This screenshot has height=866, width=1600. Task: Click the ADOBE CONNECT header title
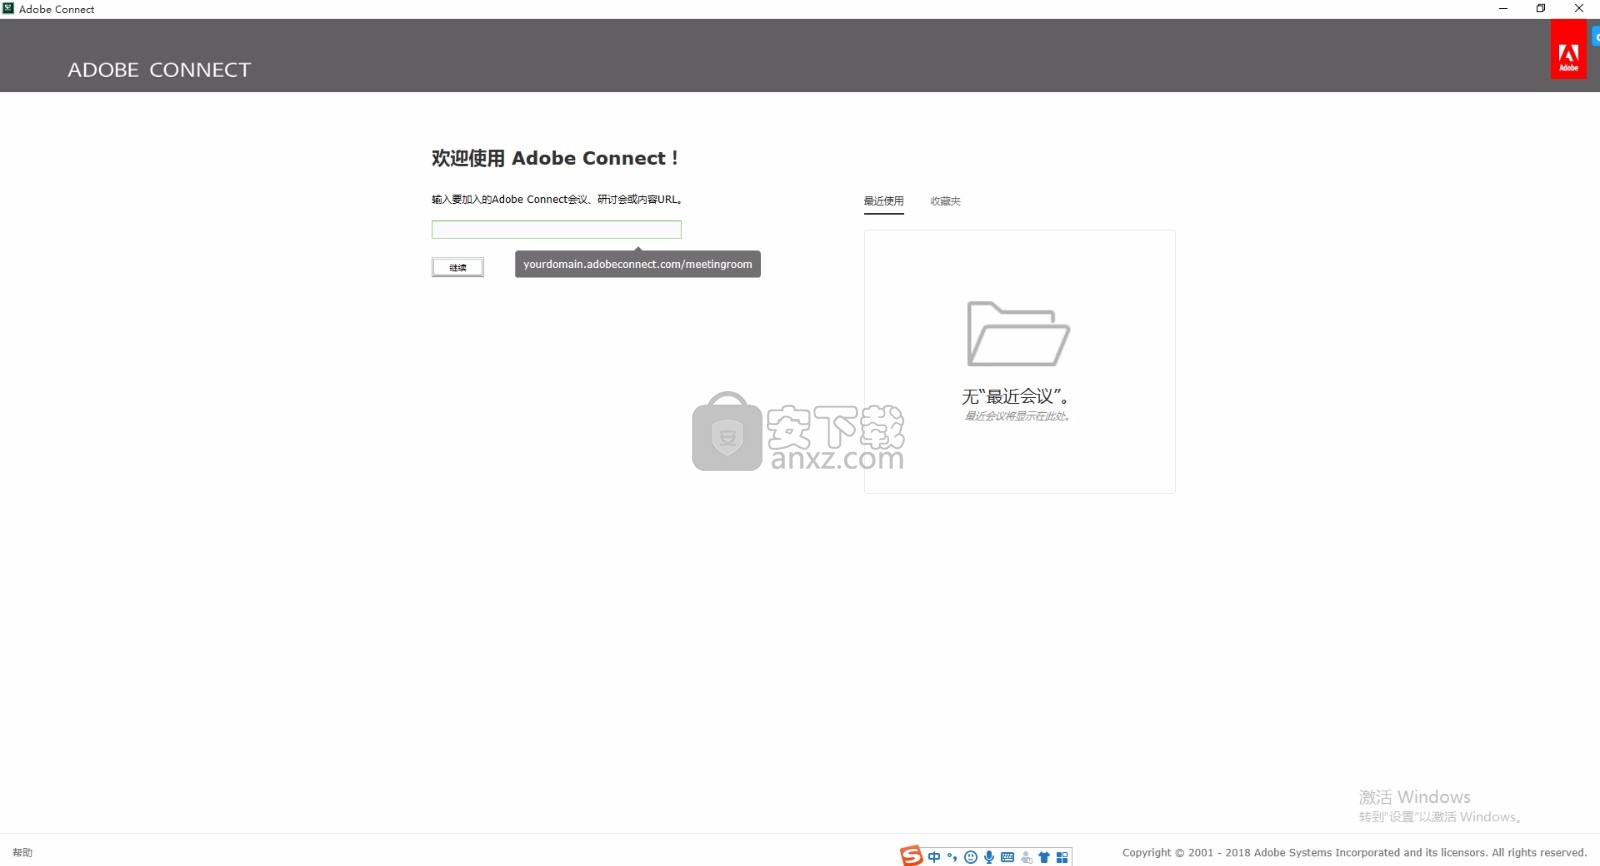point(159,70)
